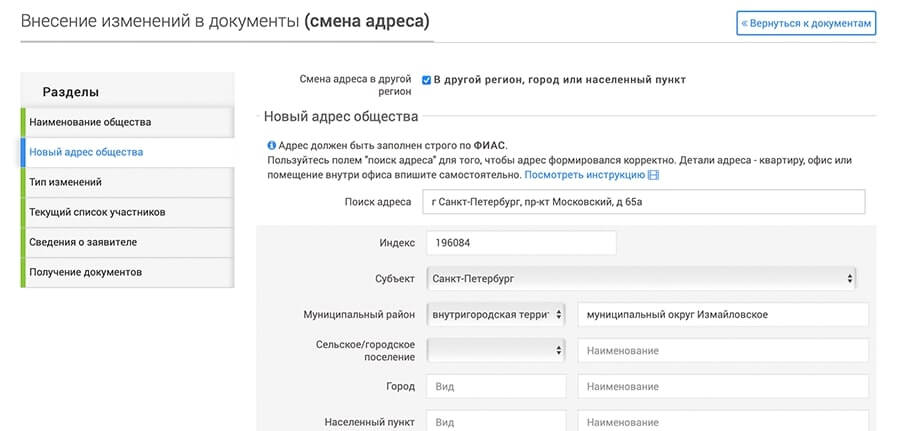Open Сельское/городское поселение type dropdown

coord(496,350)
